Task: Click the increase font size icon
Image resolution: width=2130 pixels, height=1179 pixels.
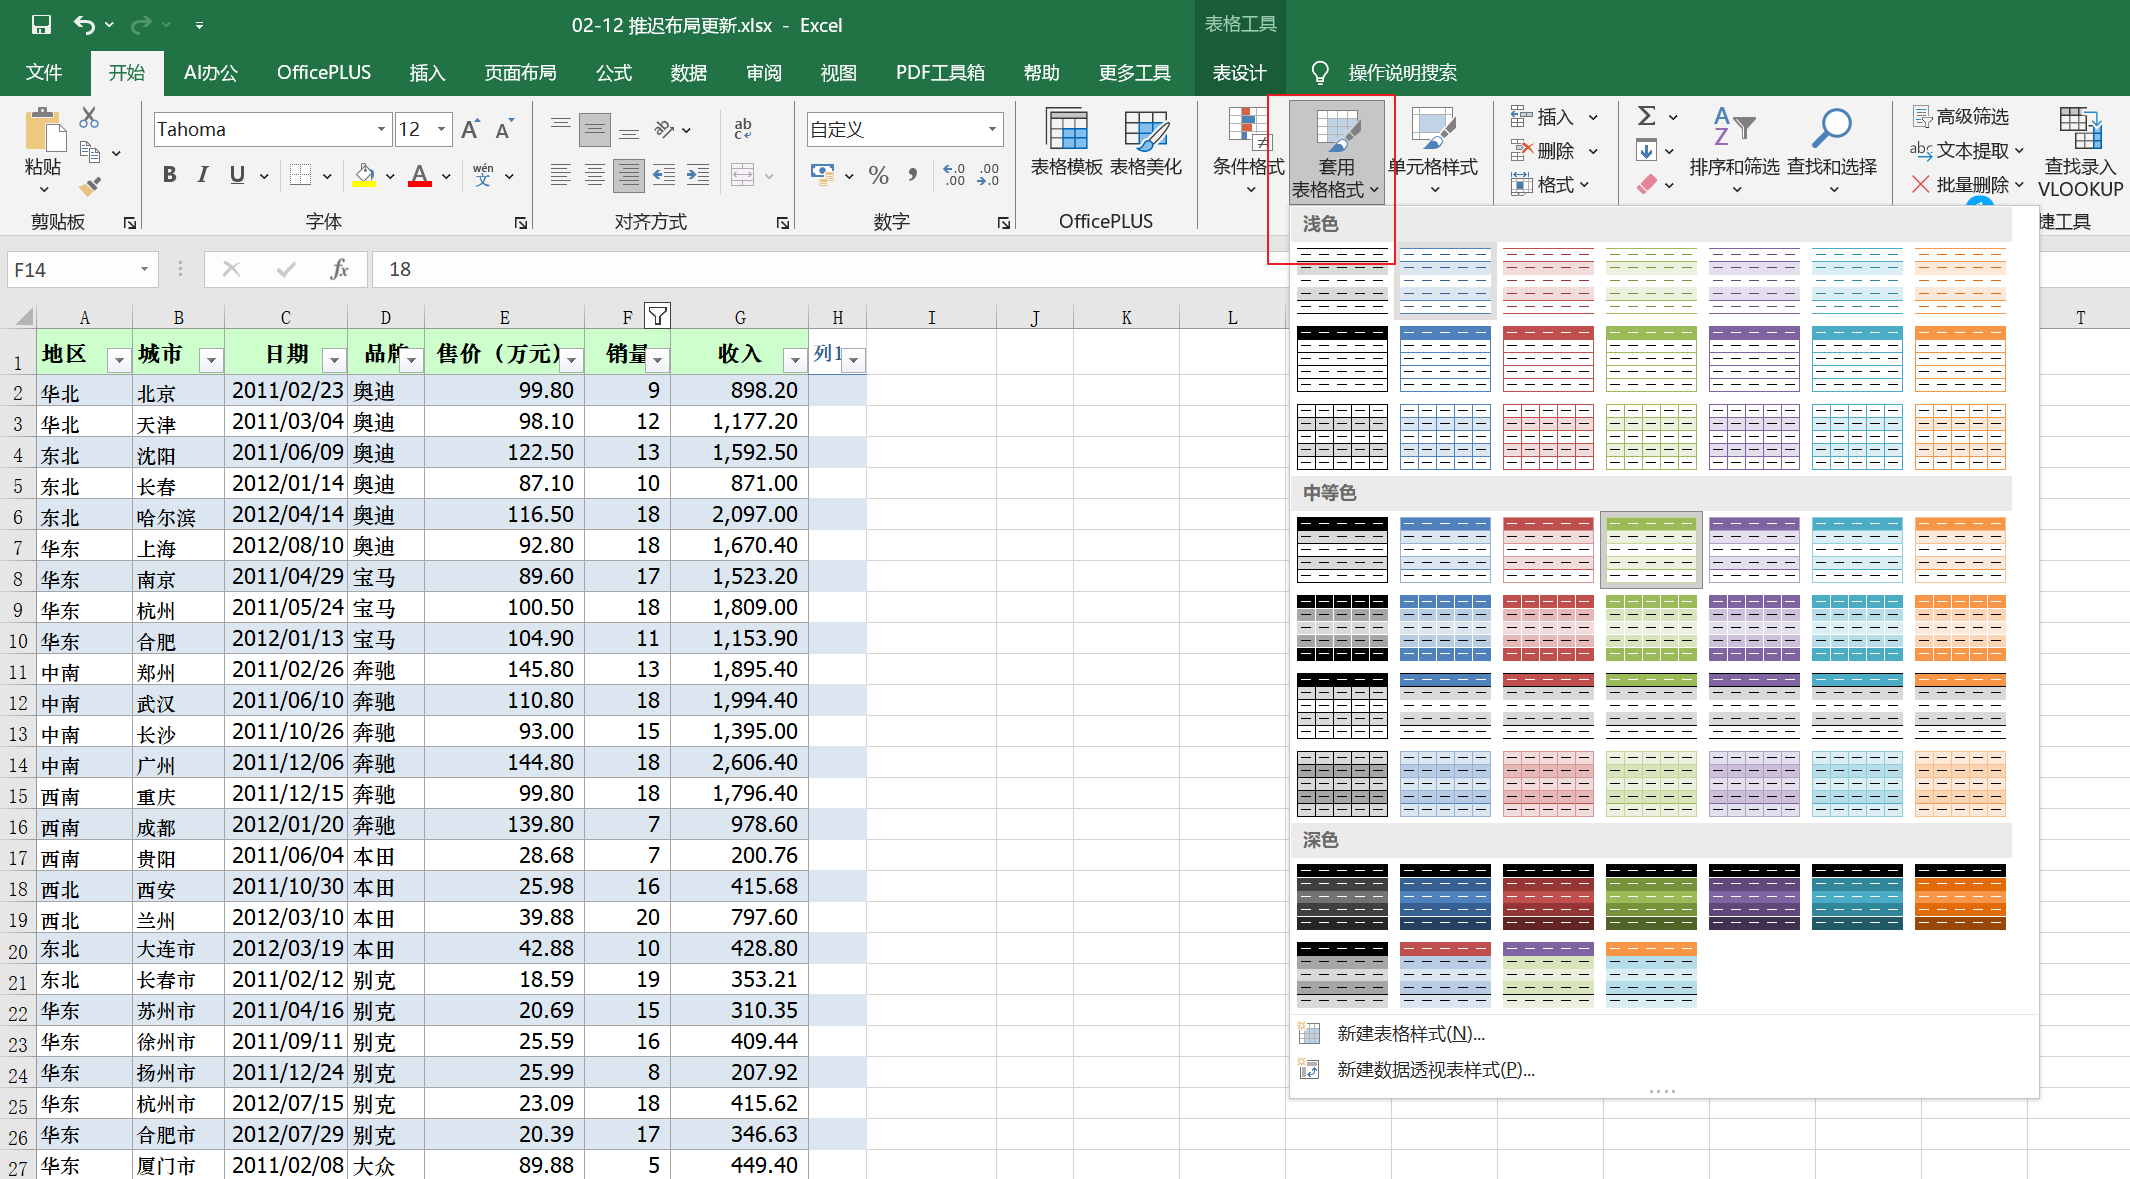Action: (469, 129)
